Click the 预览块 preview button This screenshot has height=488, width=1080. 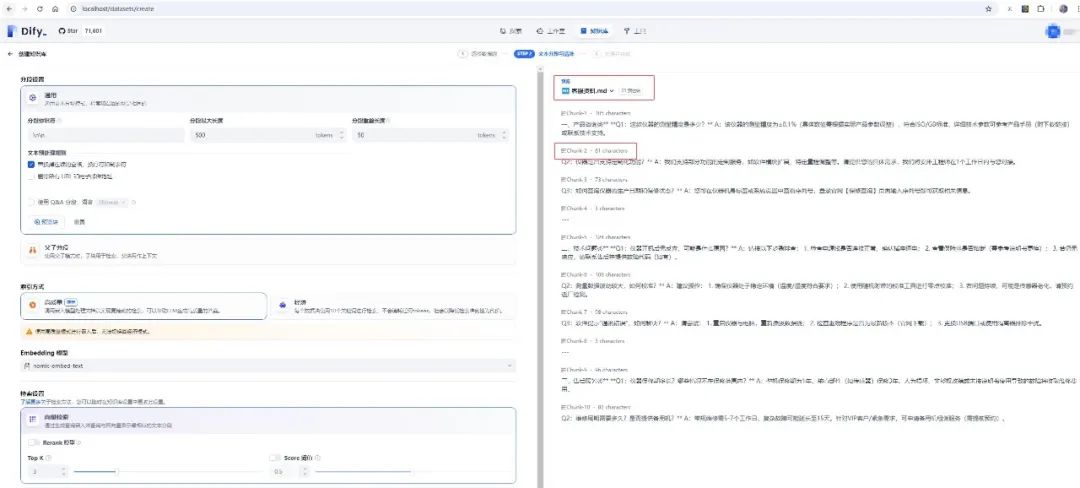coord(46,222)
